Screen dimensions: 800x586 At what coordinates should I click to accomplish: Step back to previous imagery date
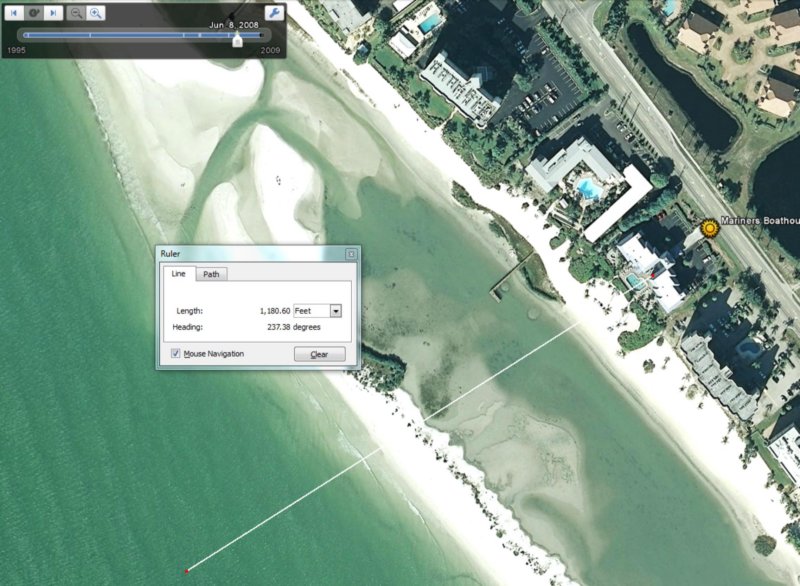pyautogui.click(x=15, y=13)
